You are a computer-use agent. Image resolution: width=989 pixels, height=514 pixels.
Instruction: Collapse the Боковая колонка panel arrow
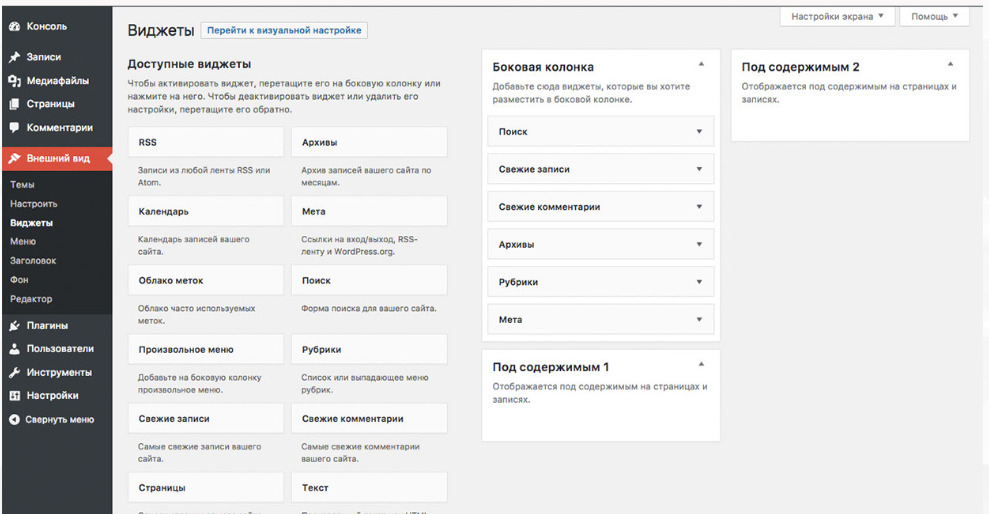pos(701,64)
